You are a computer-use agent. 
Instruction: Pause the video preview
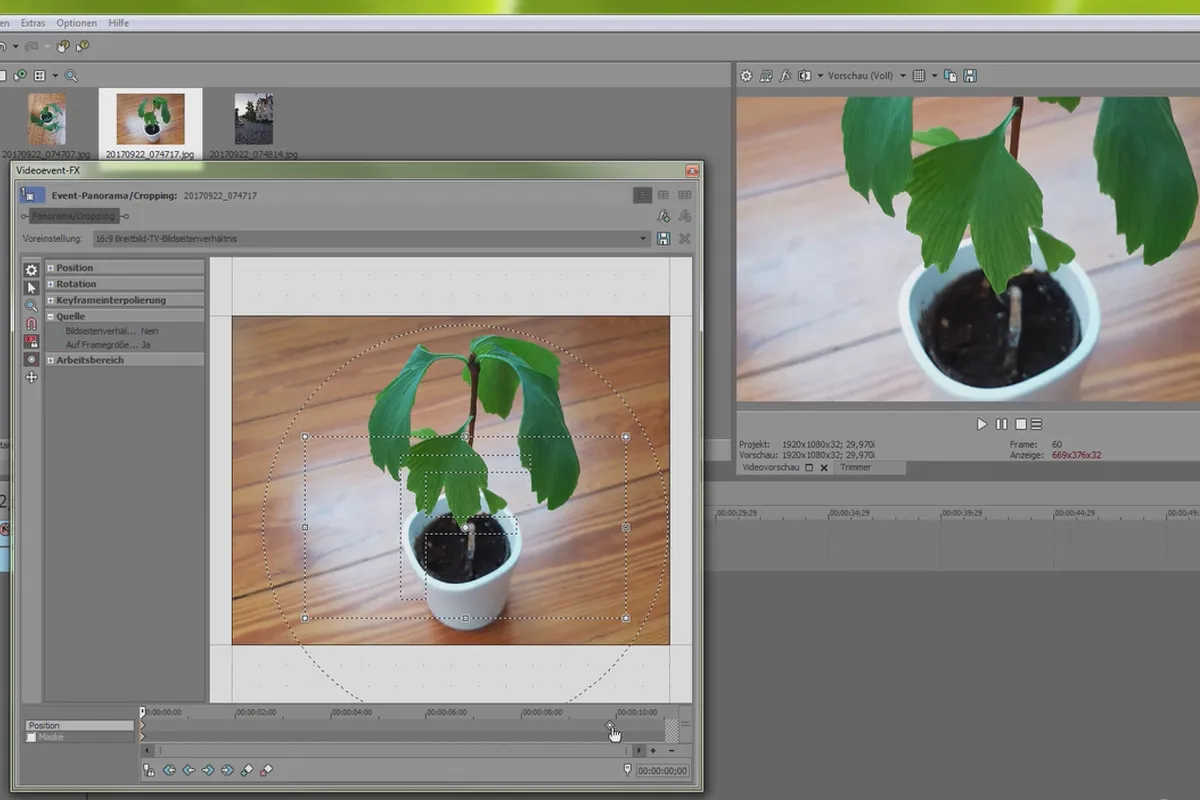point(1001,424)
